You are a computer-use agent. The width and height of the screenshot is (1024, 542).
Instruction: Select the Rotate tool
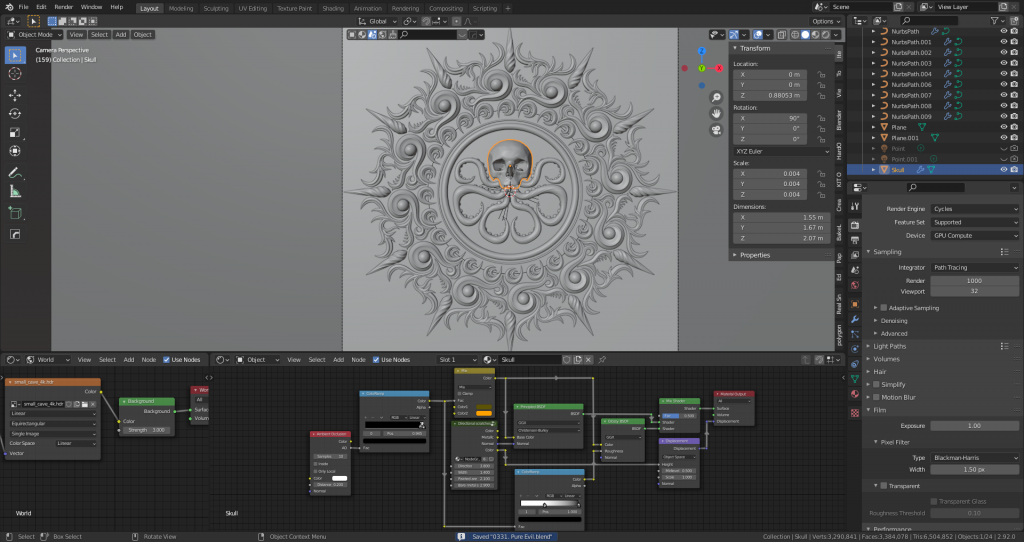point(15,114)
